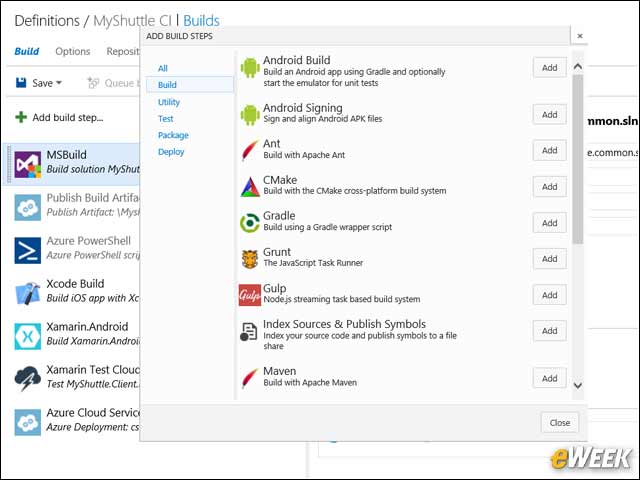Click the Ant feather icon

tap(250, 150)
